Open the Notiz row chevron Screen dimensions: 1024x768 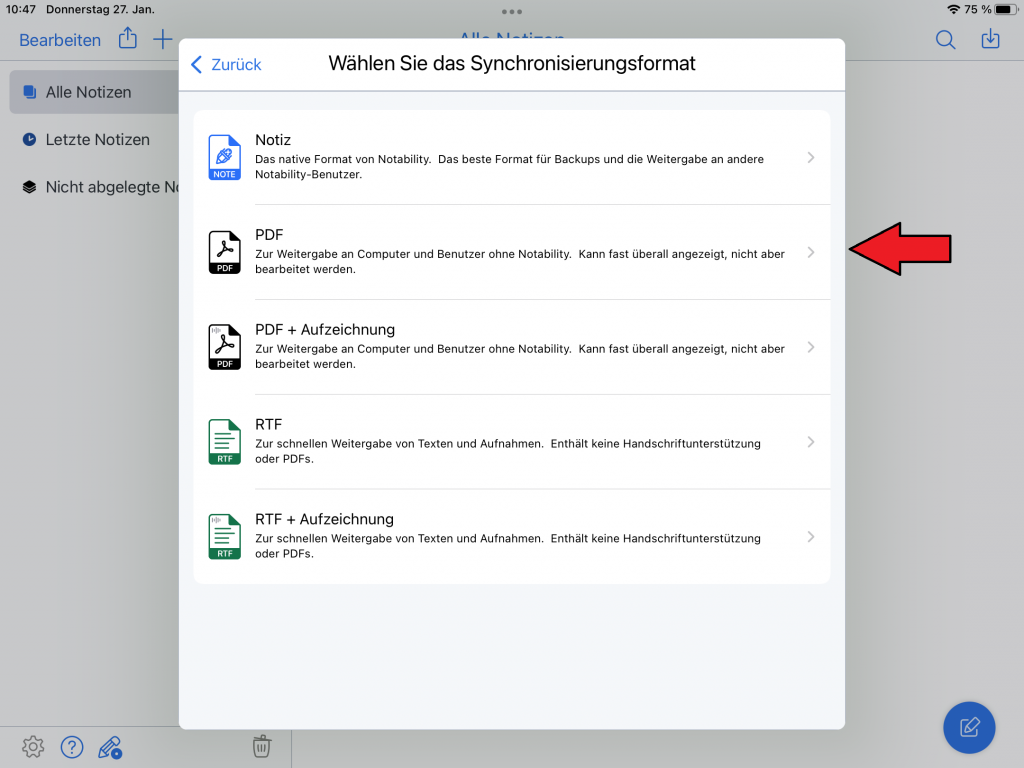[x=811, y=157]
